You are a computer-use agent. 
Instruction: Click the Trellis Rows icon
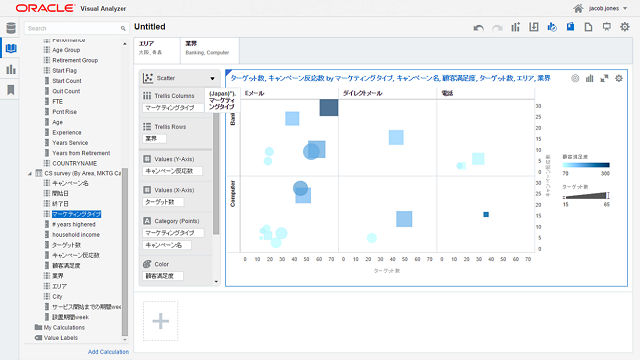coord(147,127)
